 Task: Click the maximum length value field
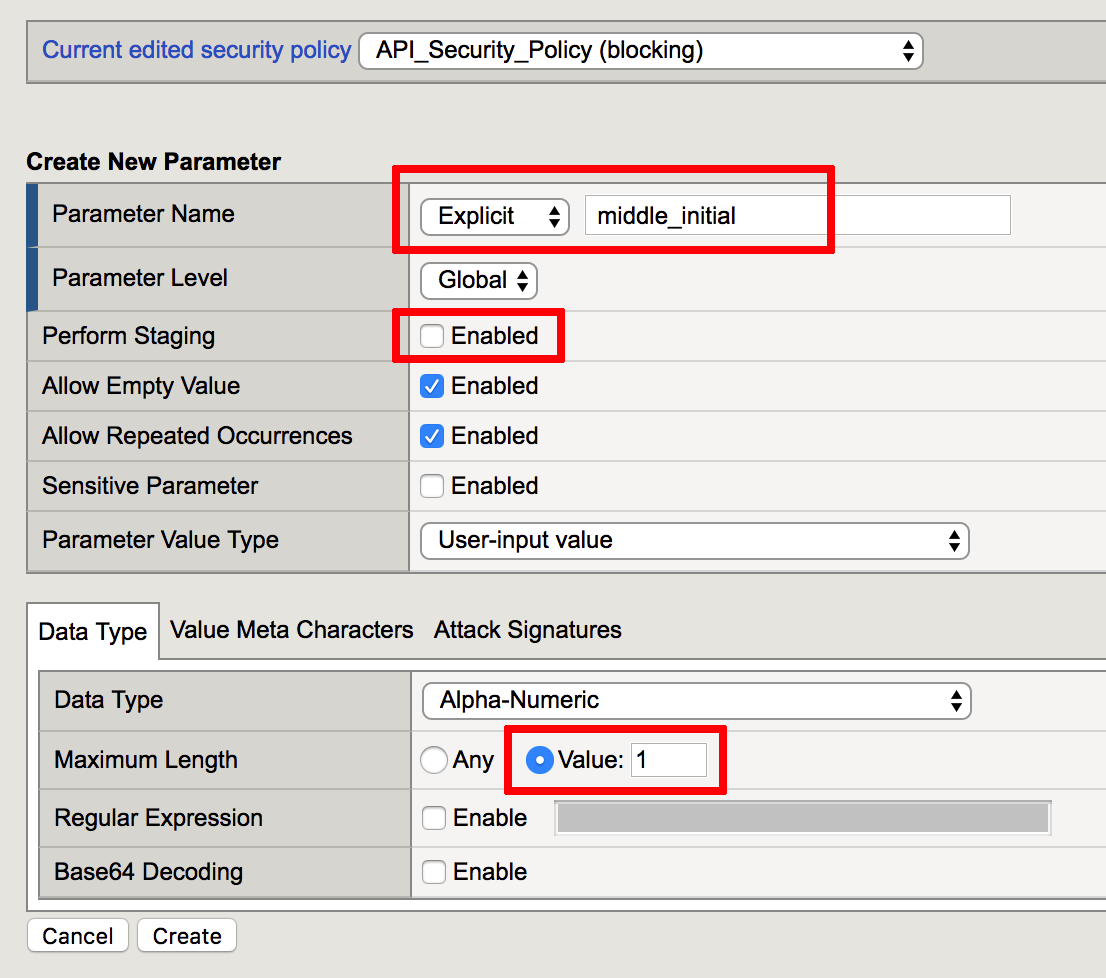pos(669,760)
